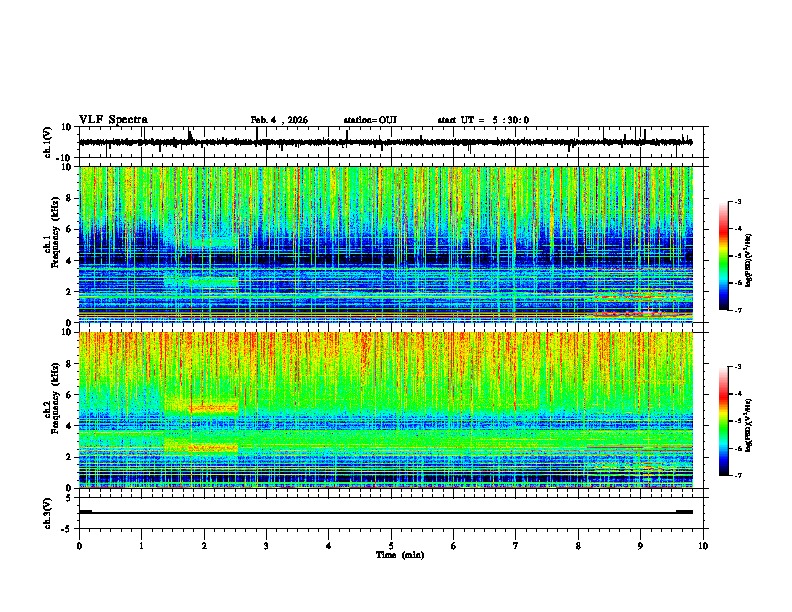Click the ch.3(V) axis label

click(x=48, y=513)
